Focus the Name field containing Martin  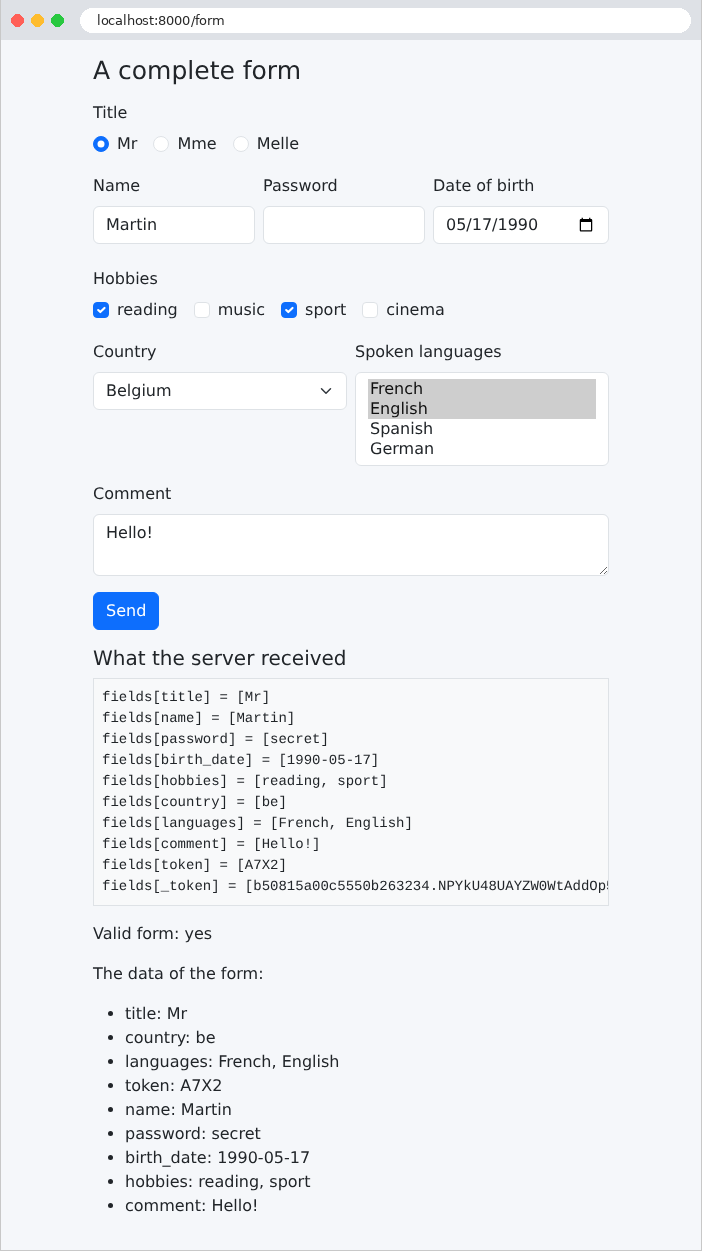click(174, 225)
